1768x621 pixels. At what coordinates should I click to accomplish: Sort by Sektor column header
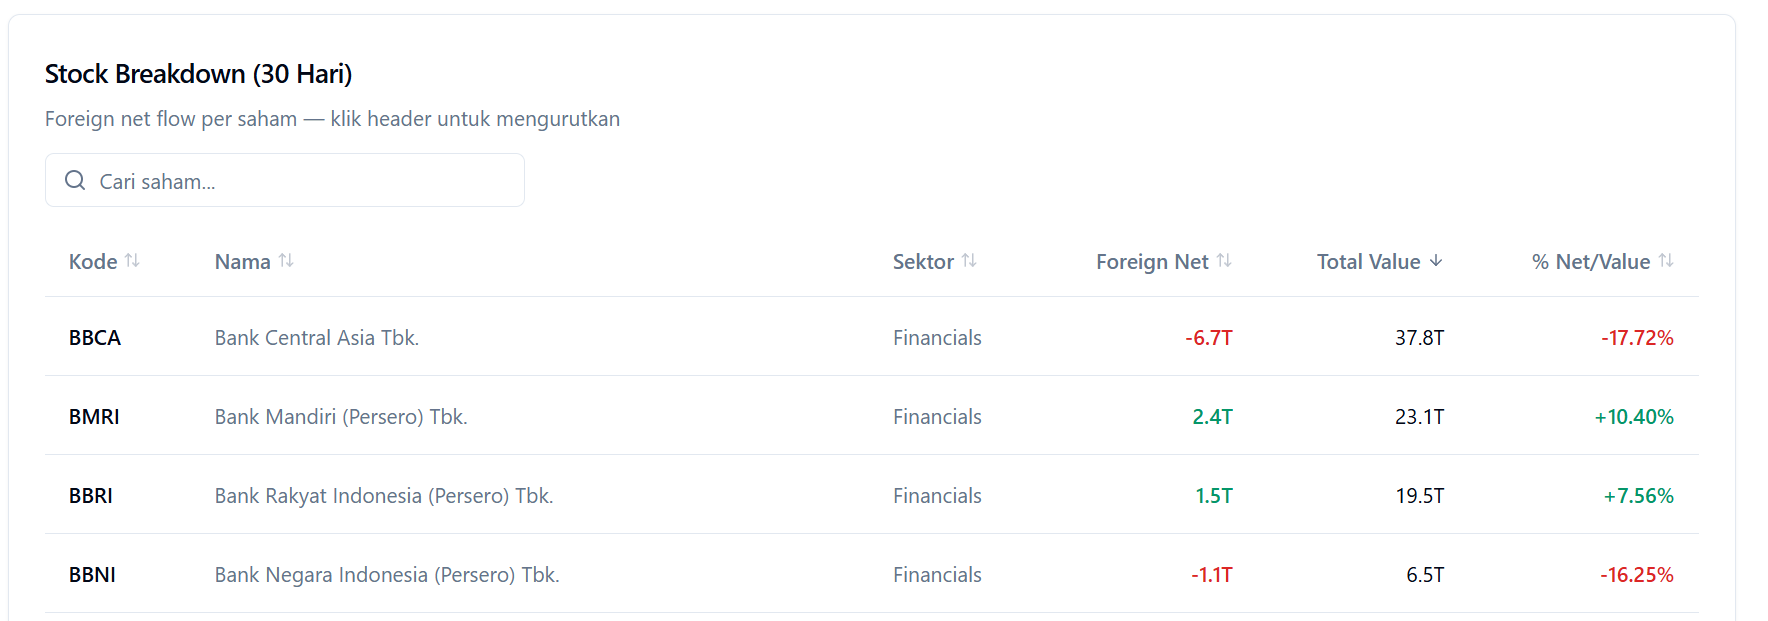[923, 262]
